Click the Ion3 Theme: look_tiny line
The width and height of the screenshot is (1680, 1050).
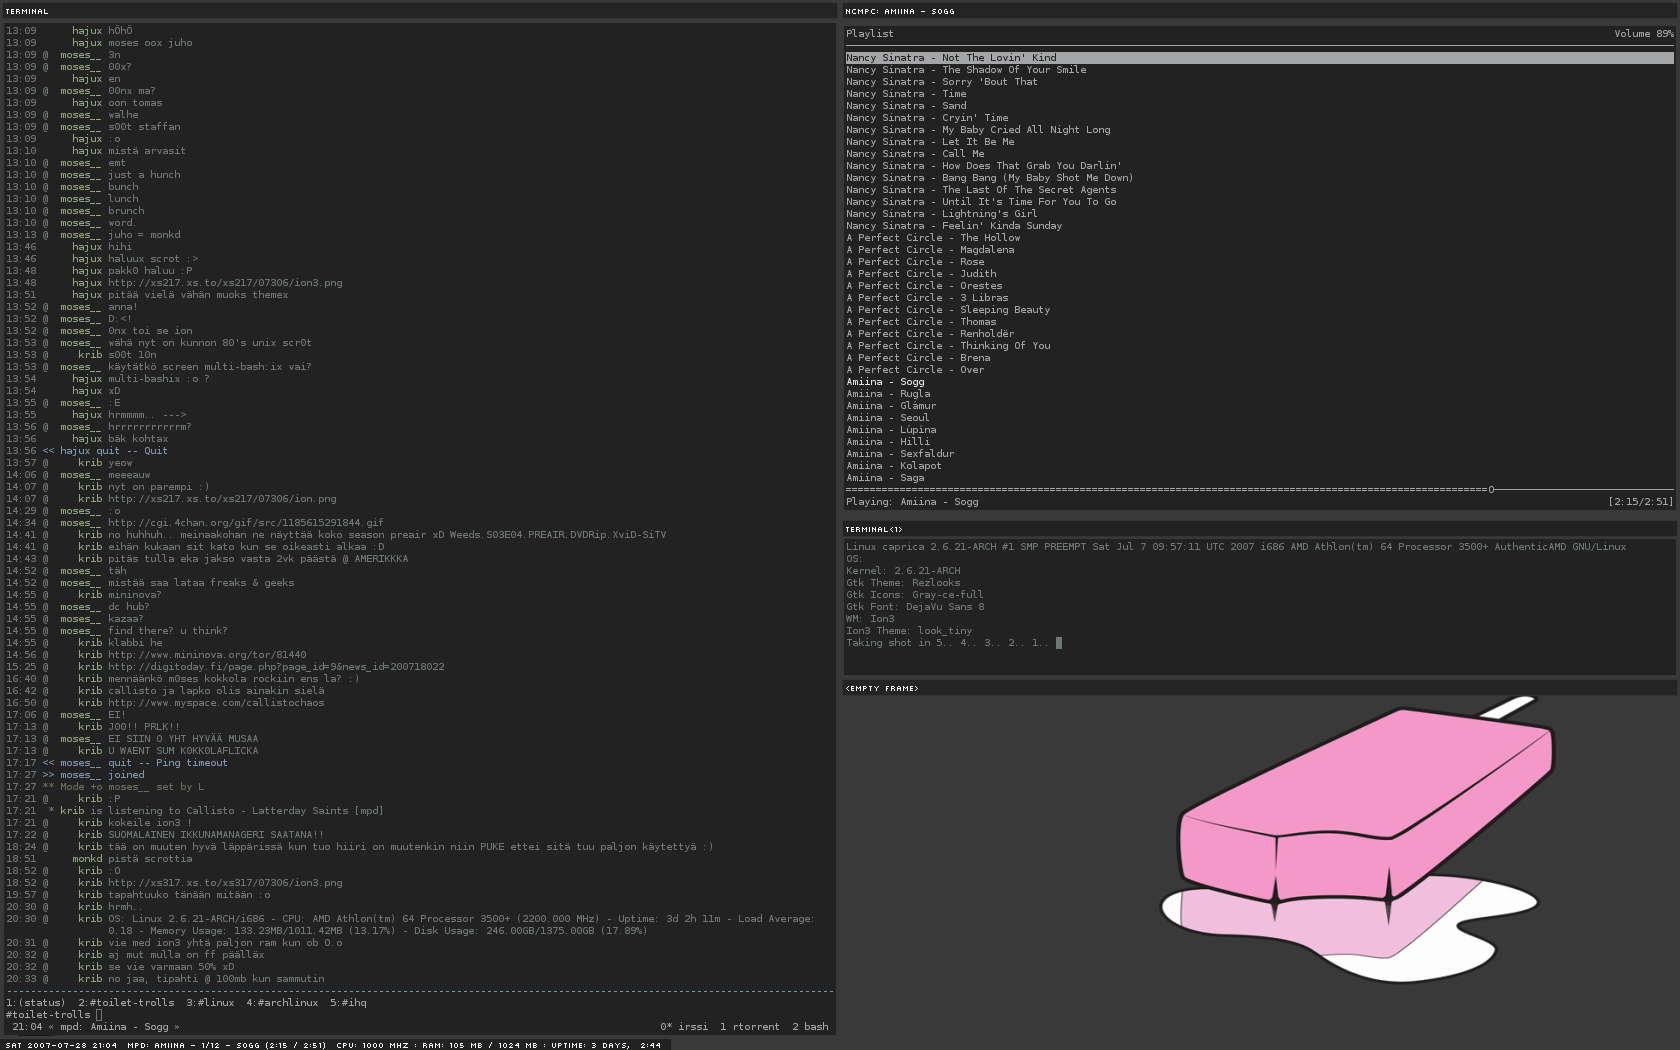(x=909, y=630)
